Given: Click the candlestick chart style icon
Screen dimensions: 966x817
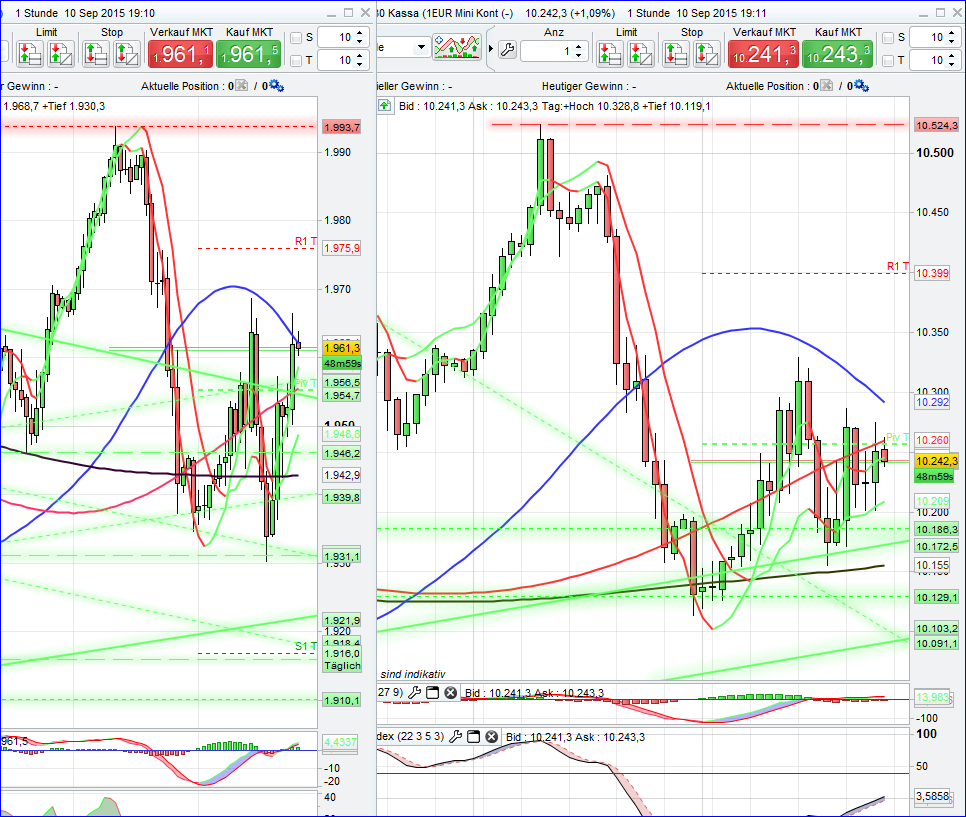Looking at the screenshot, I should (456, 46).
